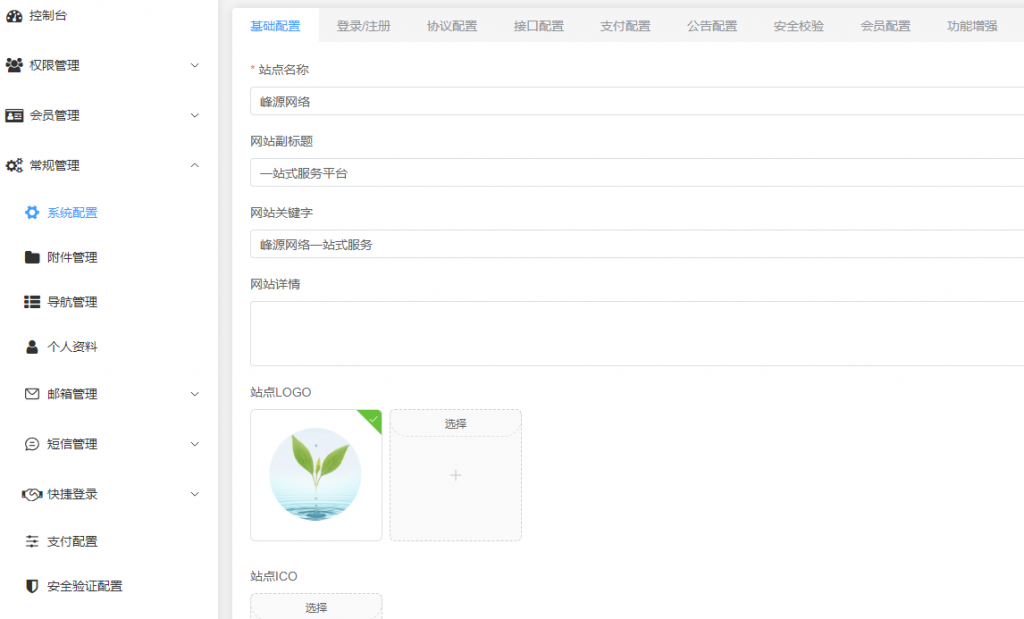
Task: Click the shield icon for 安全验证配置
Action: [32, 586]
